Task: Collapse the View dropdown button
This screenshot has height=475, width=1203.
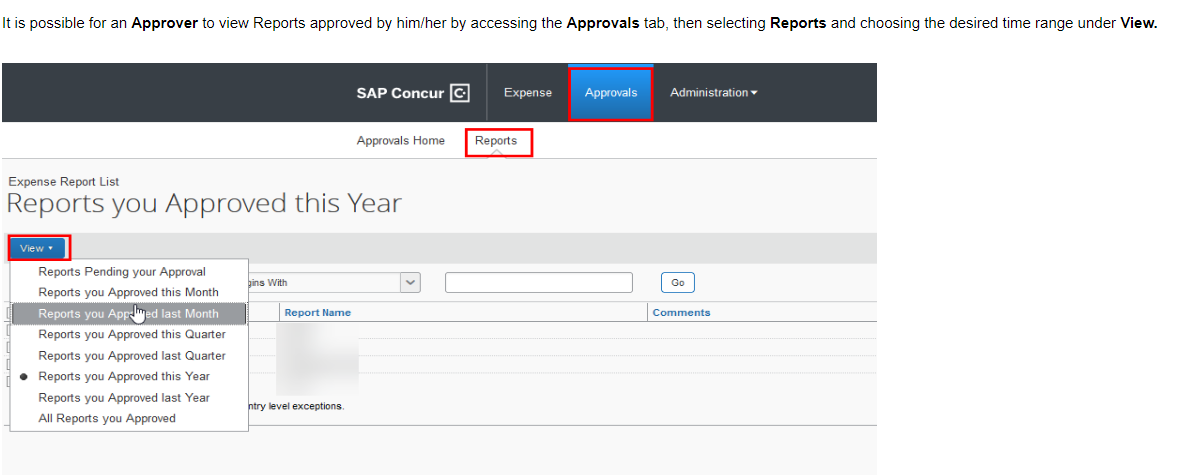Action: 37,248
